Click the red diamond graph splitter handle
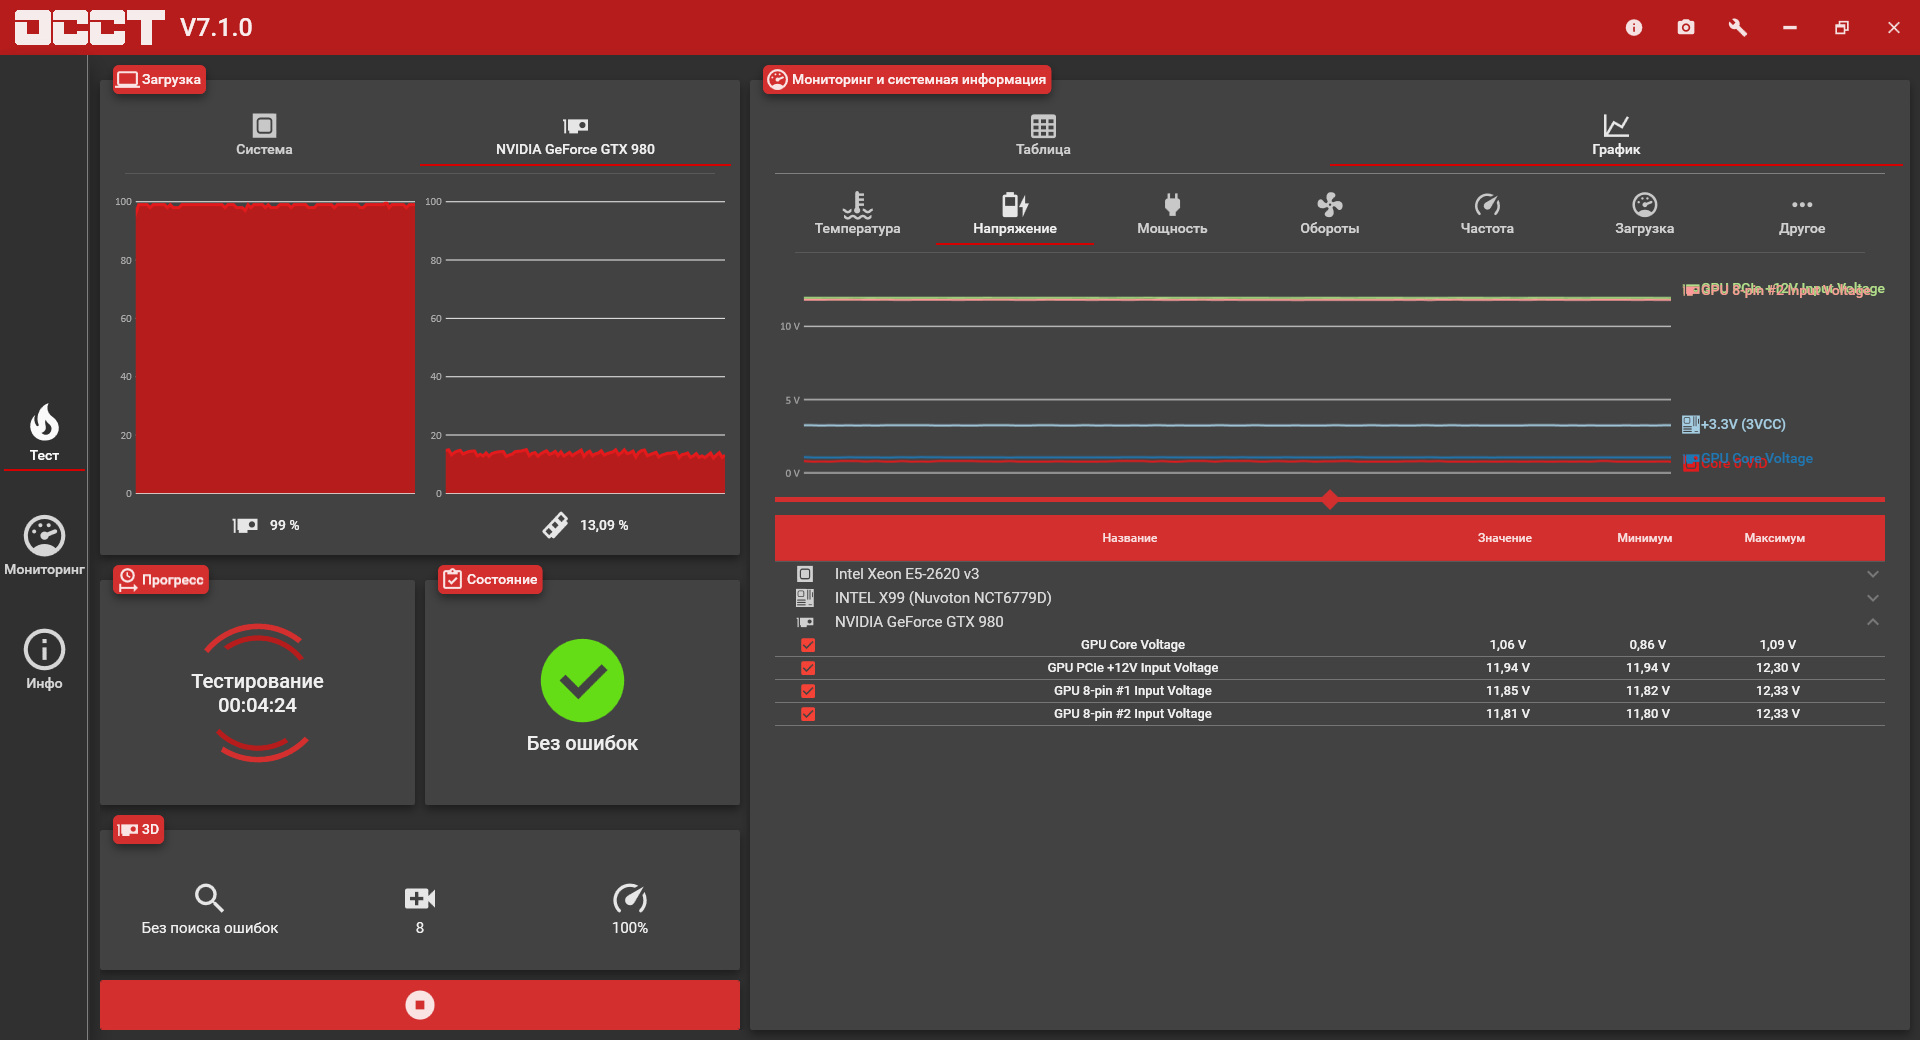 tap(1329, 499)
